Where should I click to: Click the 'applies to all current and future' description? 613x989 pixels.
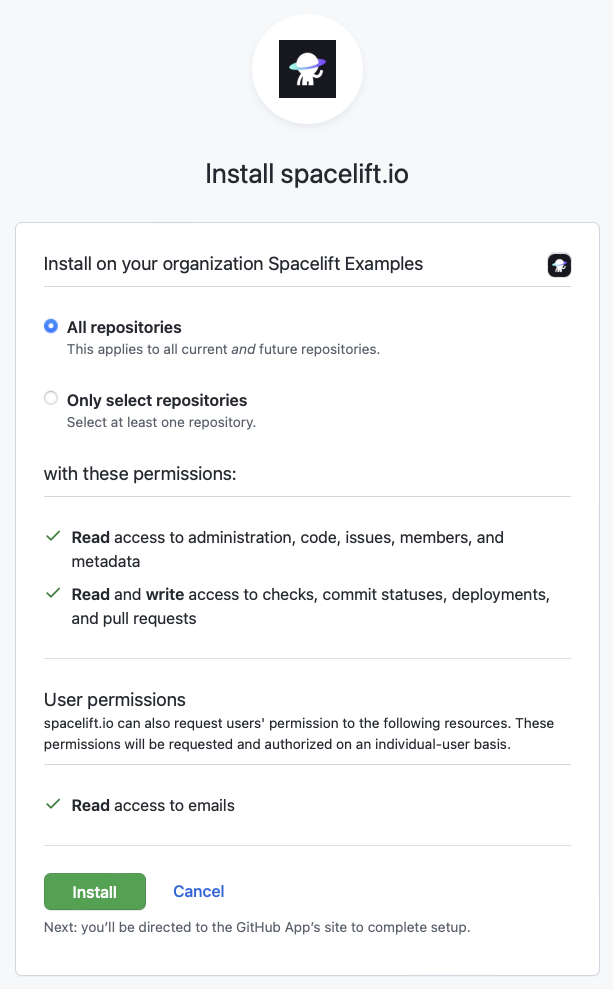(223, 349)
